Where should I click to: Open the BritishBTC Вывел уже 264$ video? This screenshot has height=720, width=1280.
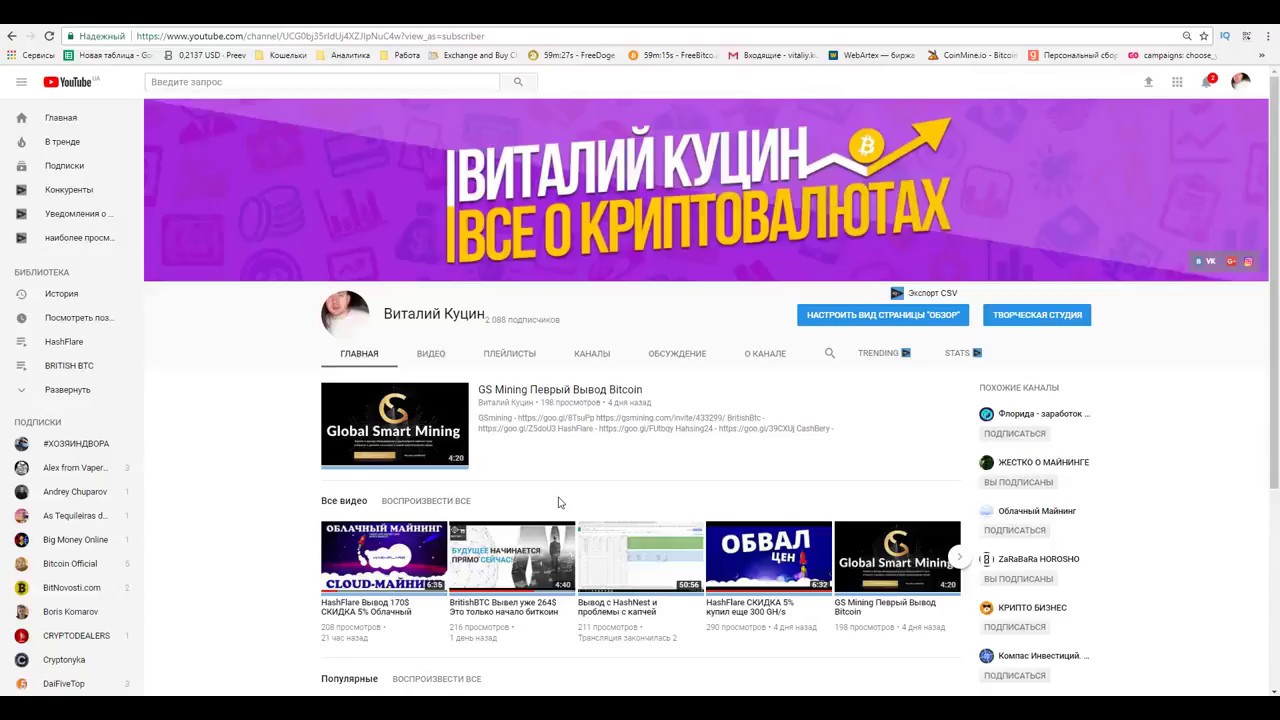click(x=512, y=557)
